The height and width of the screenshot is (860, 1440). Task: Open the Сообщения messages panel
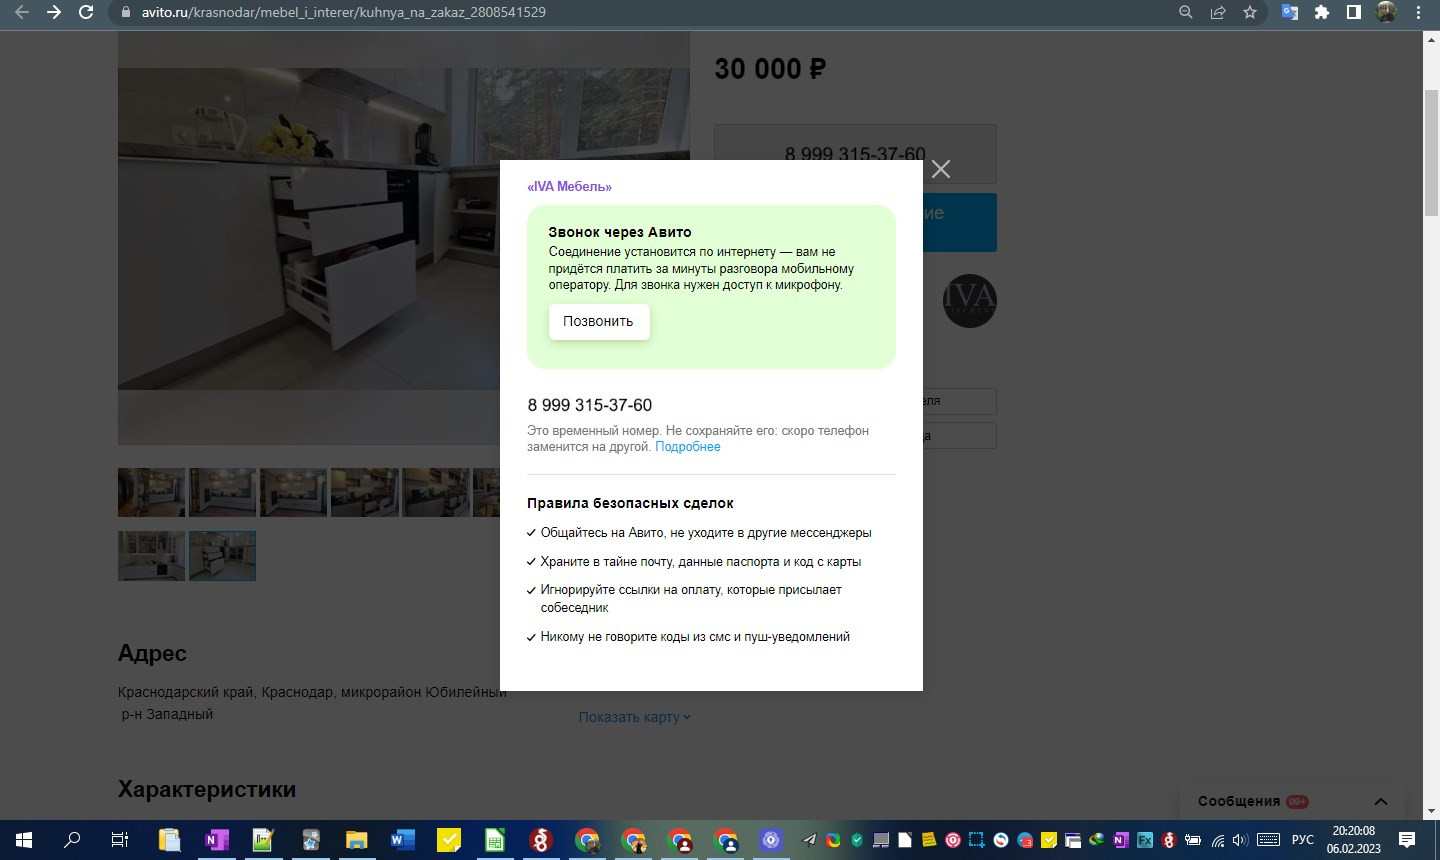[x=1239, y=801]
